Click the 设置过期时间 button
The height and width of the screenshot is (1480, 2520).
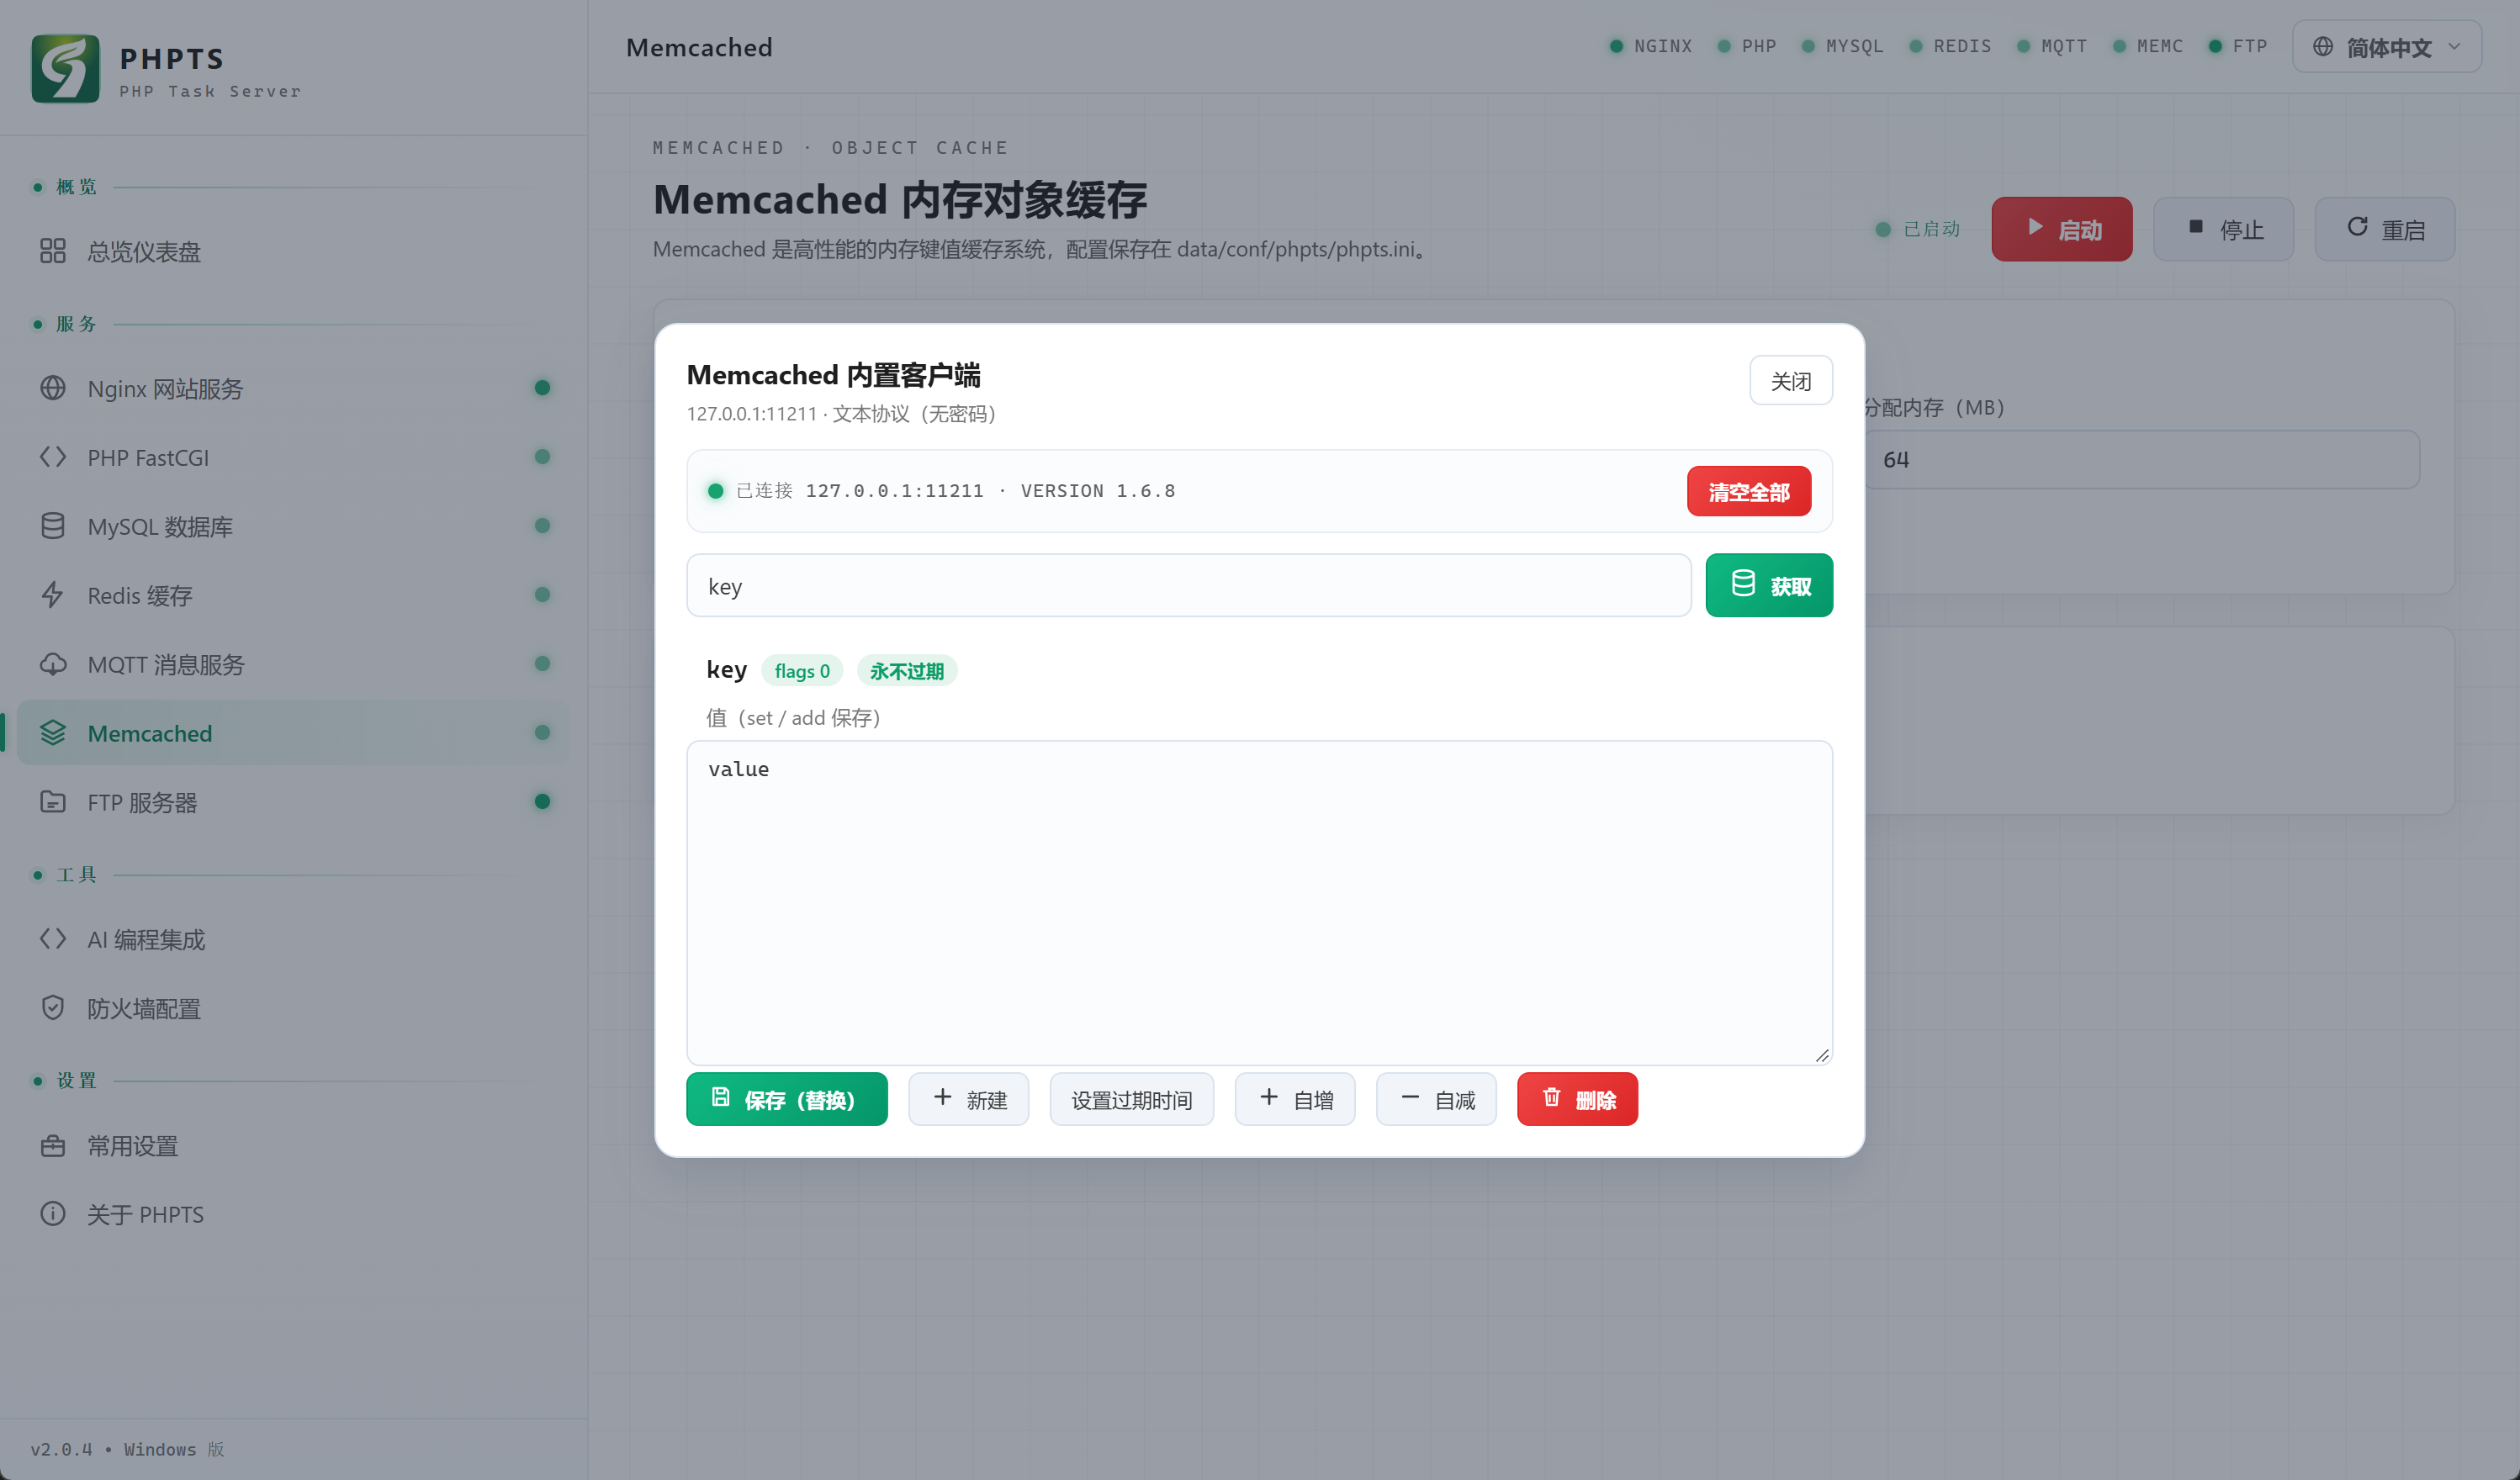[x=1131, y=1100]
